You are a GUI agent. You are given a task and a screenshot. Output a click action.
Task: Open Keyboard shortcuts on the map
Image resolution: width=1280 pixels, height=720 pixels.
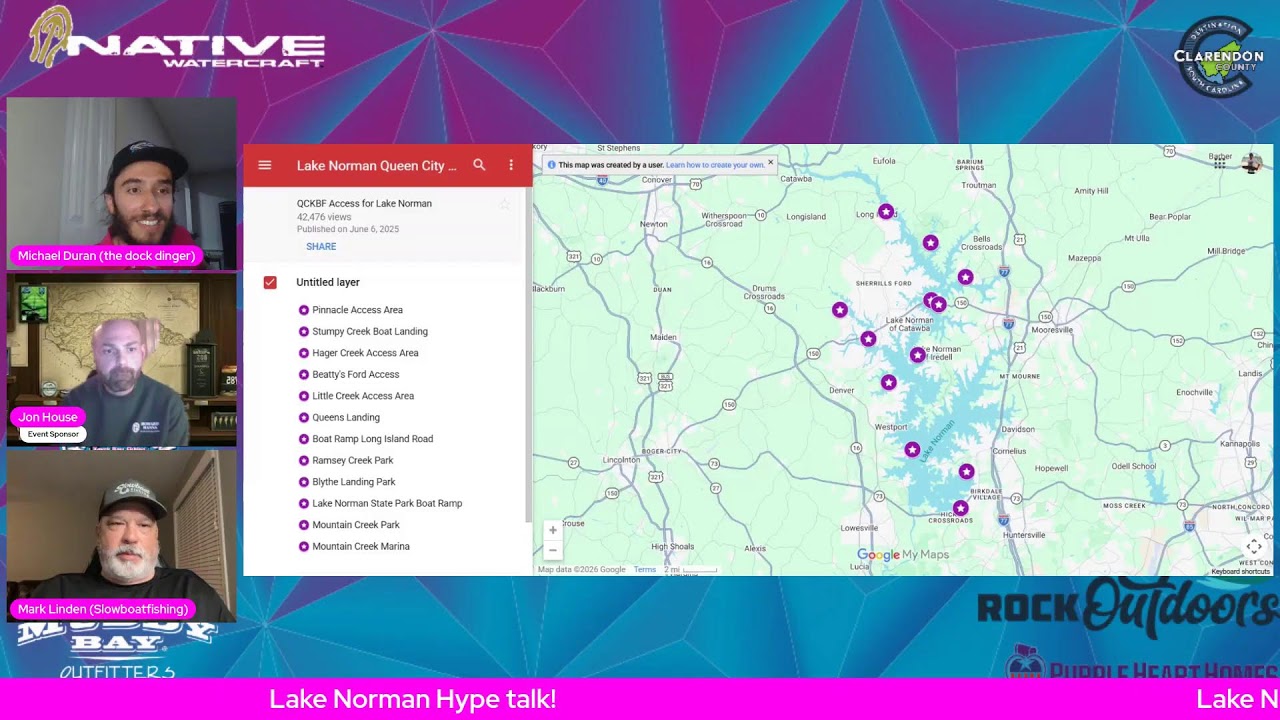1240,571
